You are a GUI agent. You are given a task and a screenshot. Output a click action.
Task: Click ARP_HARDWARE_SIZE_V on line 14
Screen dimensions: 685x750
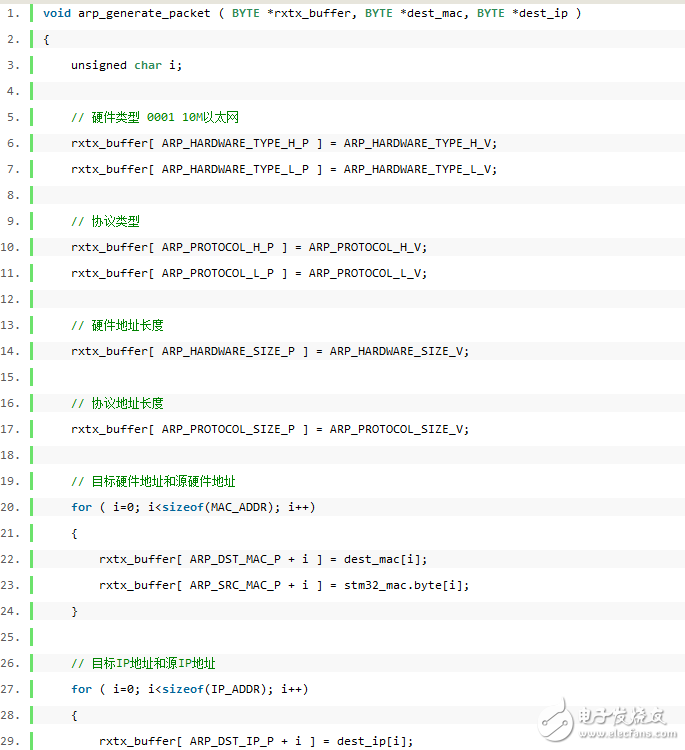397,351
